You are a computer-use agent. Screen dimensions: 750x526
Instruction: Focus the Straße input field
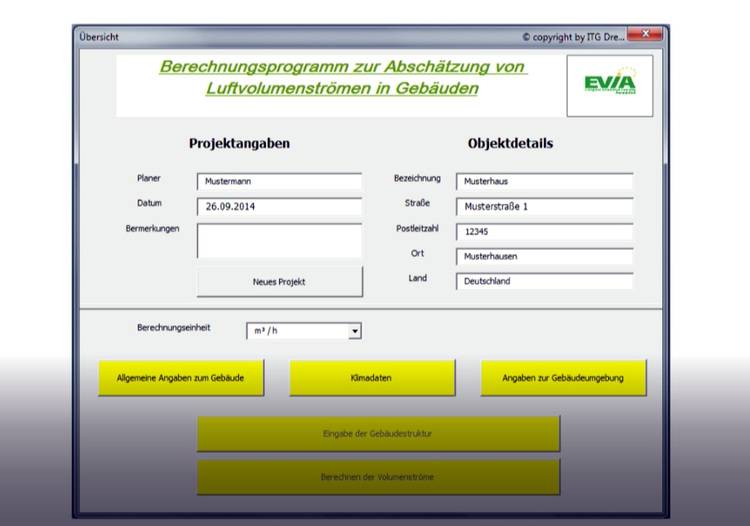[544, 207]
